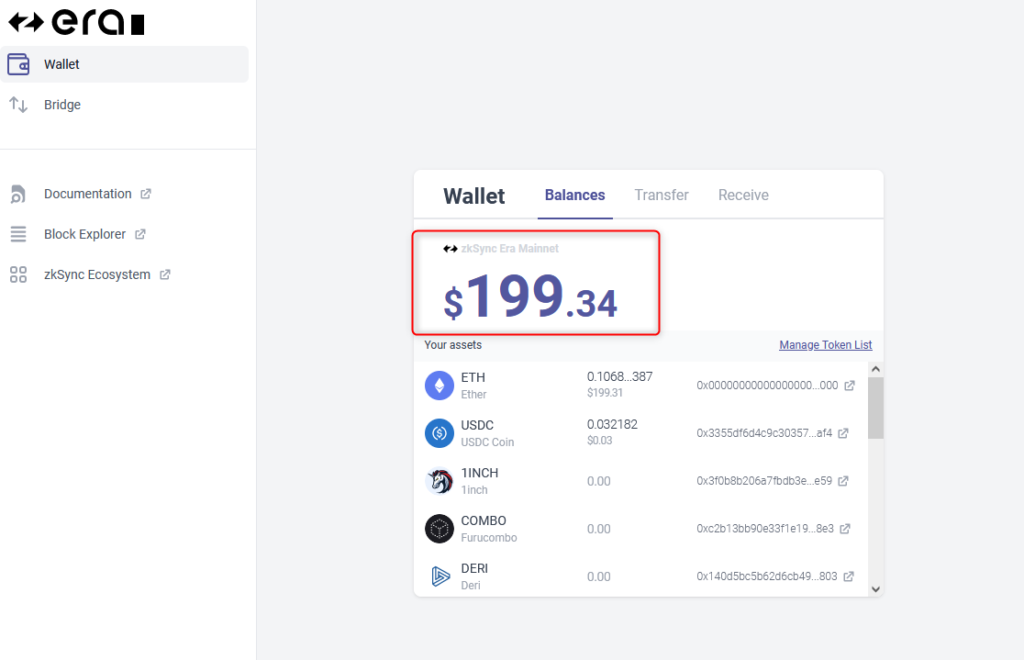The image size is (1024, 660).
Task: Switch to the Balances tab
Action: pos(575,195)
